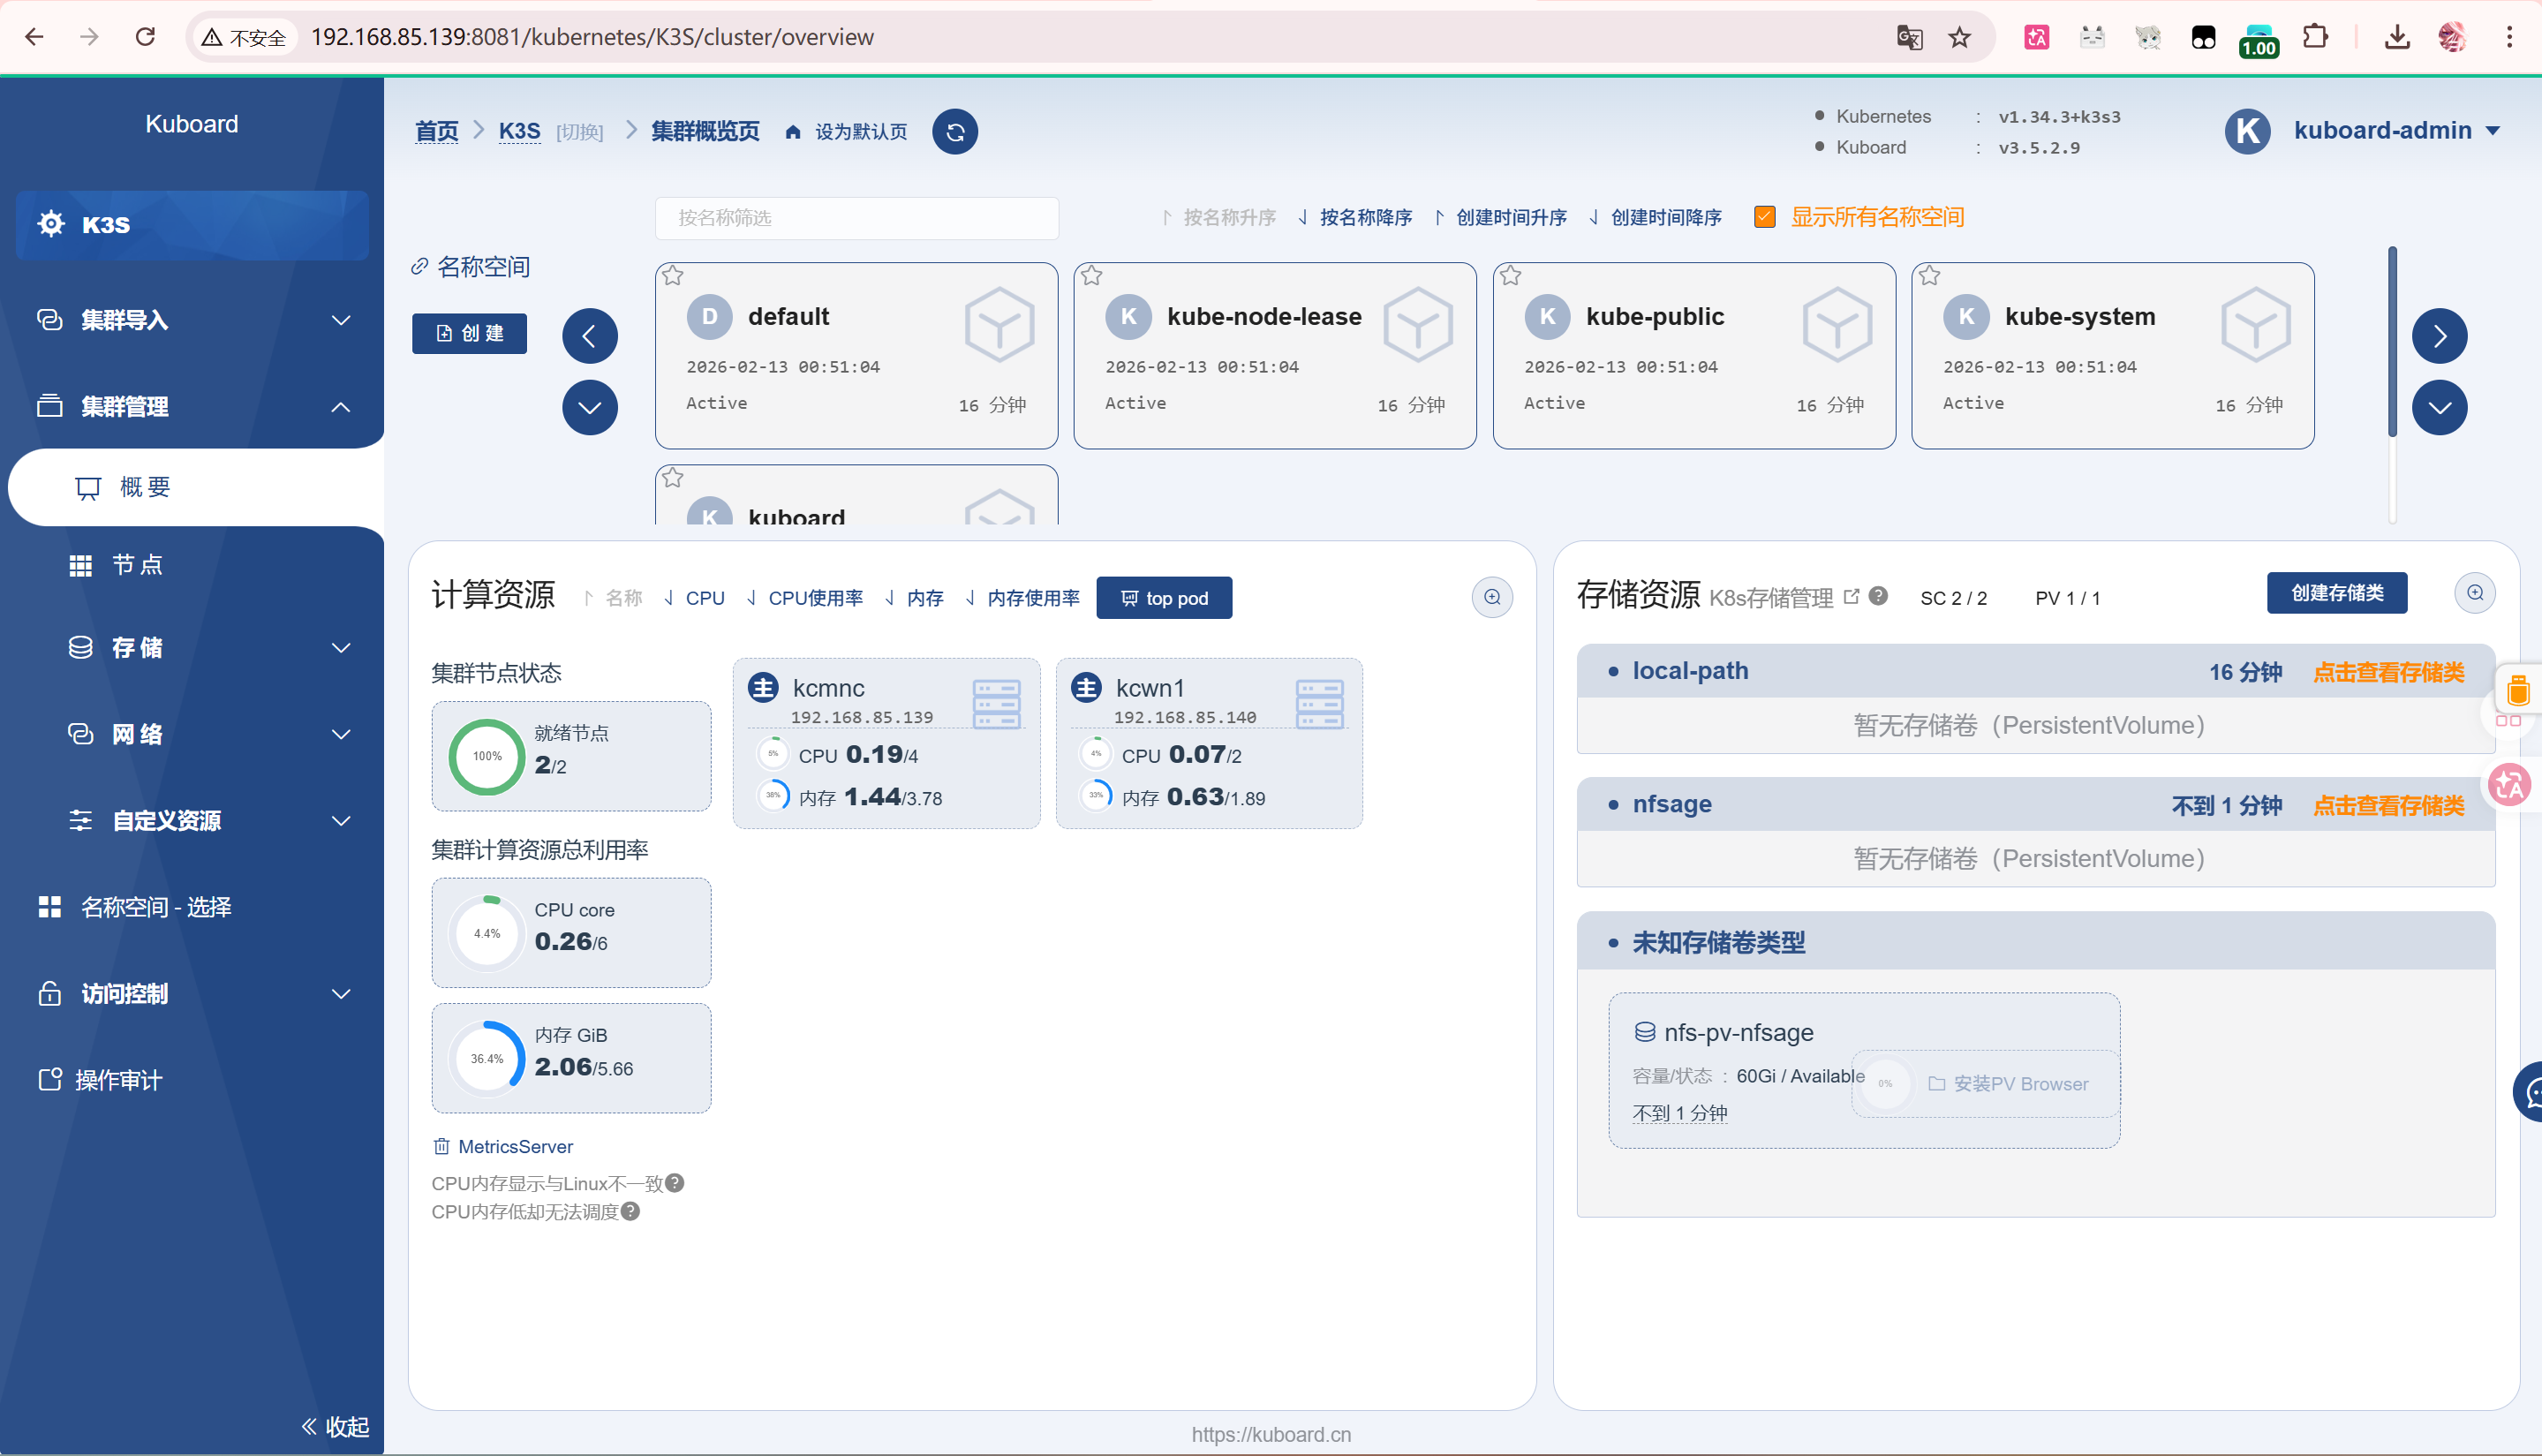Viewport: 2542px width, 1456px height.
Task: Click the namespace list vertical scrollbar
Action: [x=2392, y=340]
